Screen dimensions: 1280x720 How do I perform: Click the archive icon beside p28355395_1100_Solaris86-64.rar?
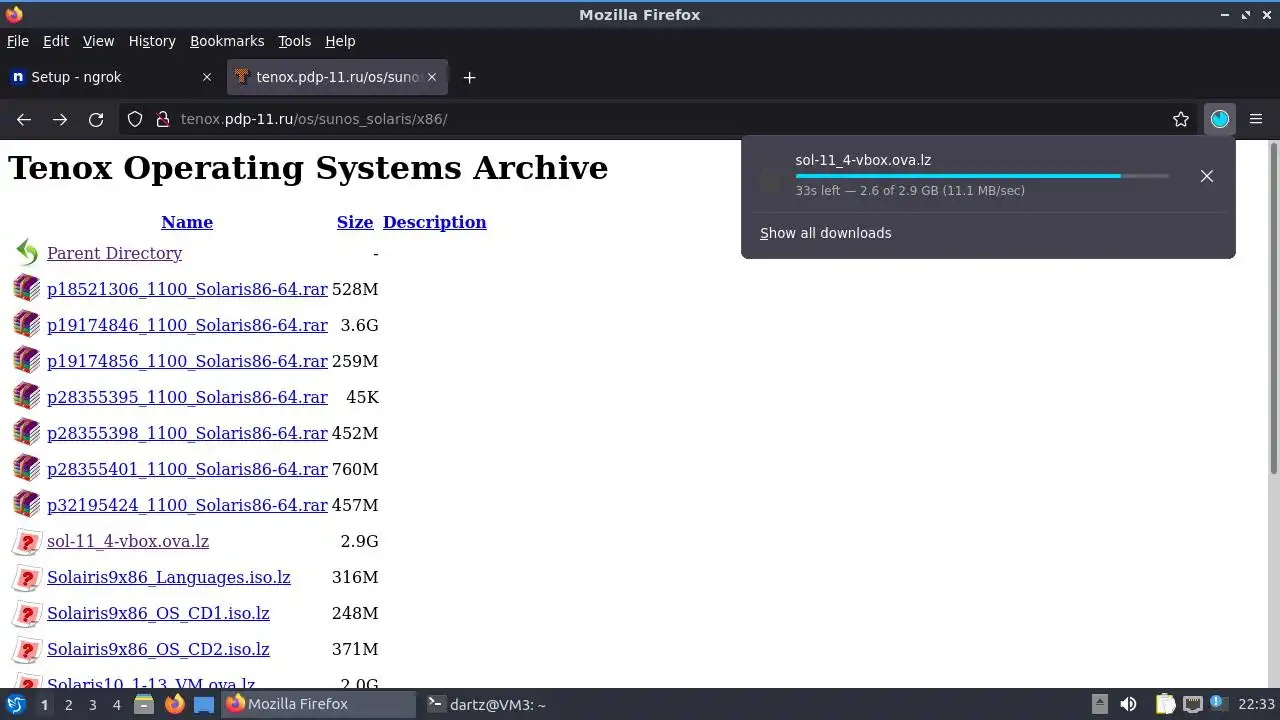27,396
